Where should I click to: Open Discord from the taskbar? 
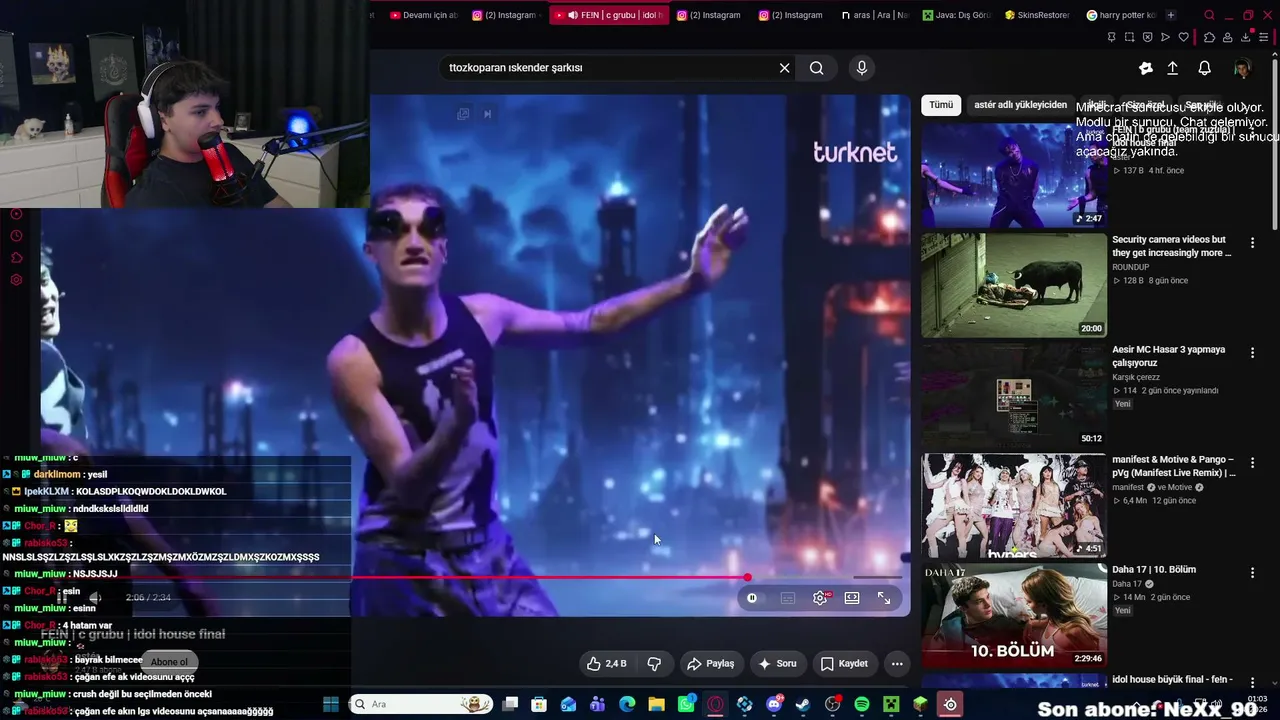(774, 705)
